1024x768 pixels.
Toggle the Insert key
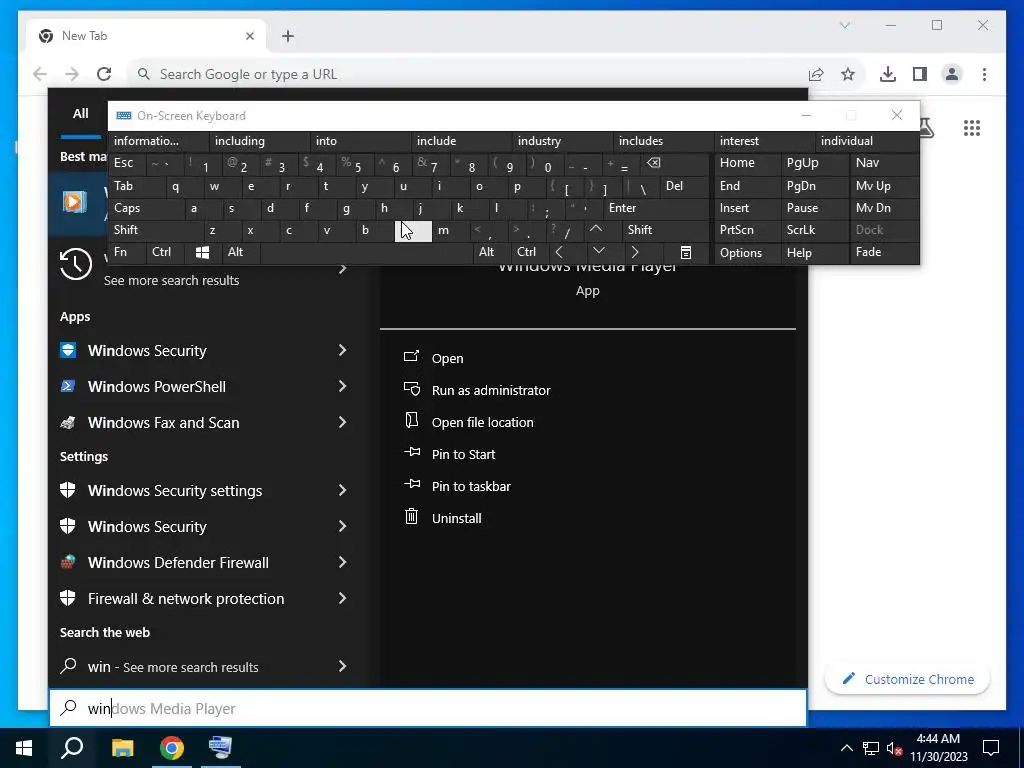click(x=747, y=208)
